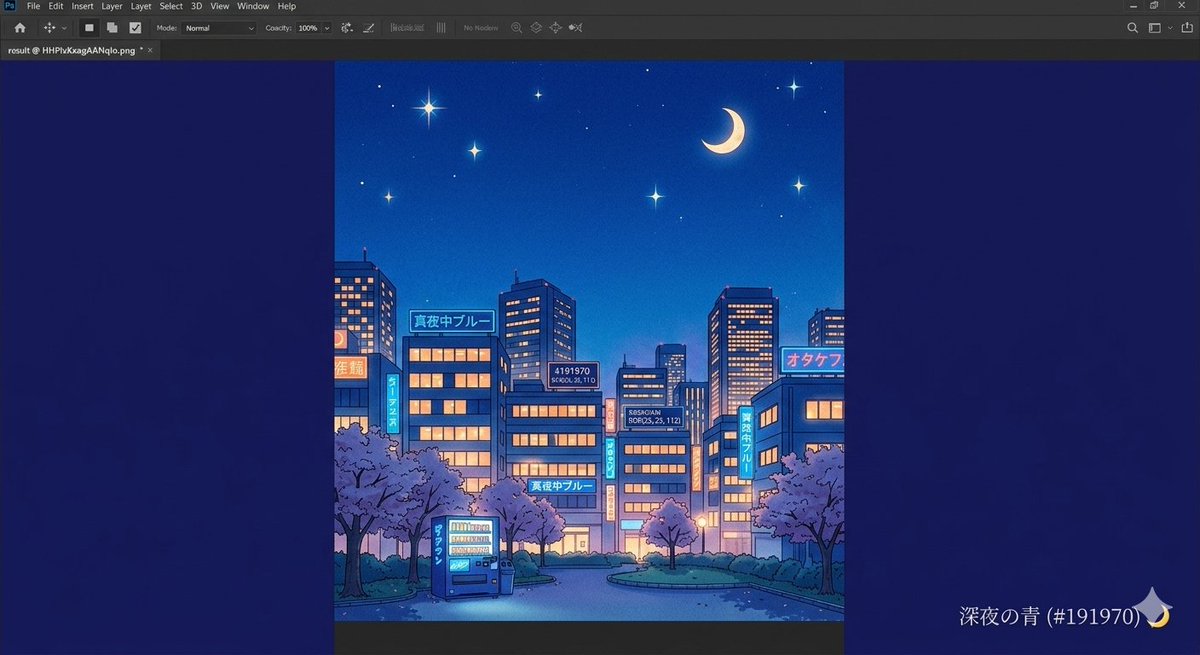Open the search magnifier icon at top right

[1133, 28]
